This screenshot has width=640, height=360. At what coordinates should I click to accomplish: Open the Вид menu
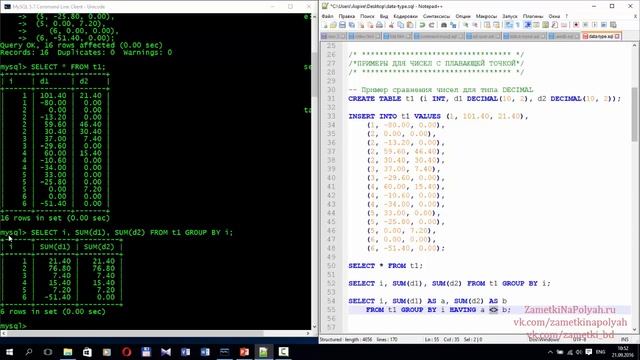click(384, 16)
